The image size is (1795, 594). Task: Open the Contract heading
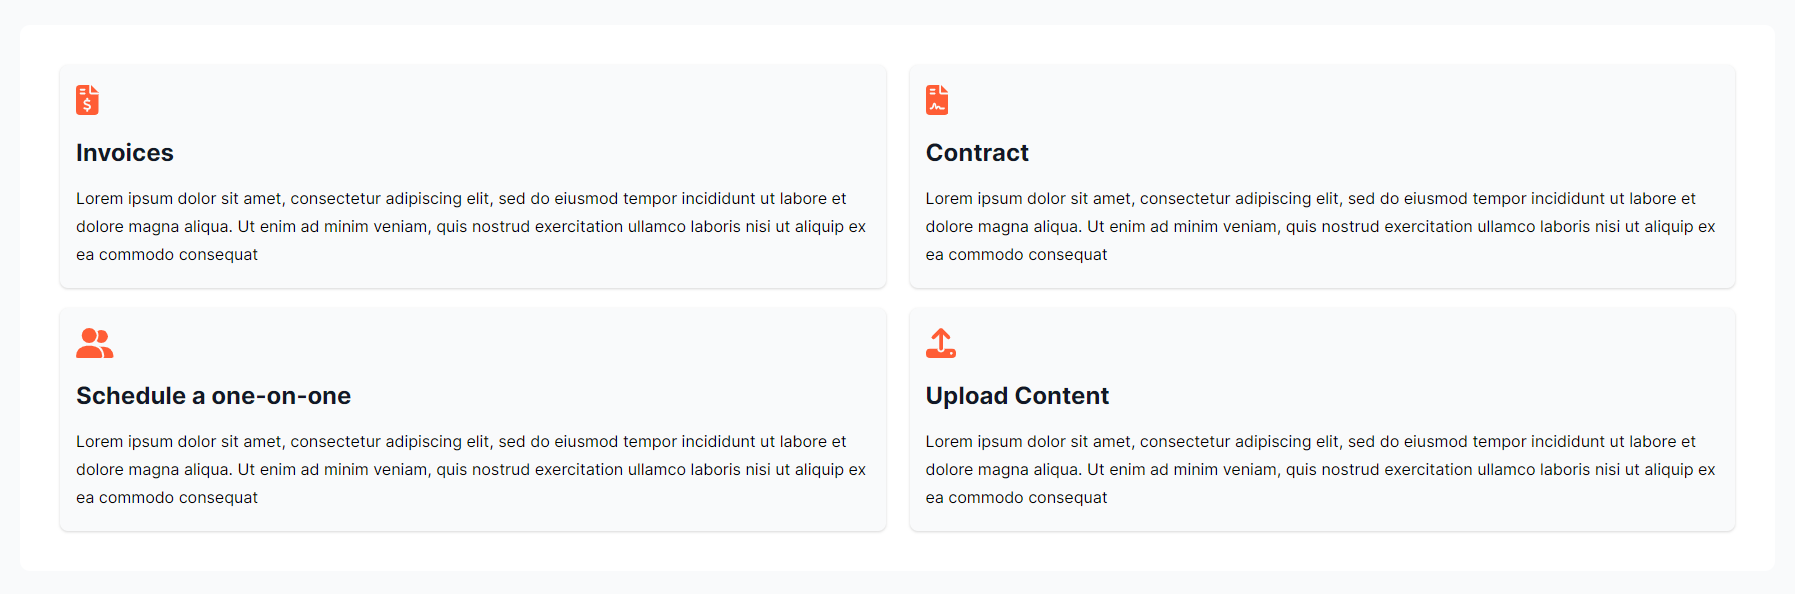pyautogui.click(x=977, y=153)
